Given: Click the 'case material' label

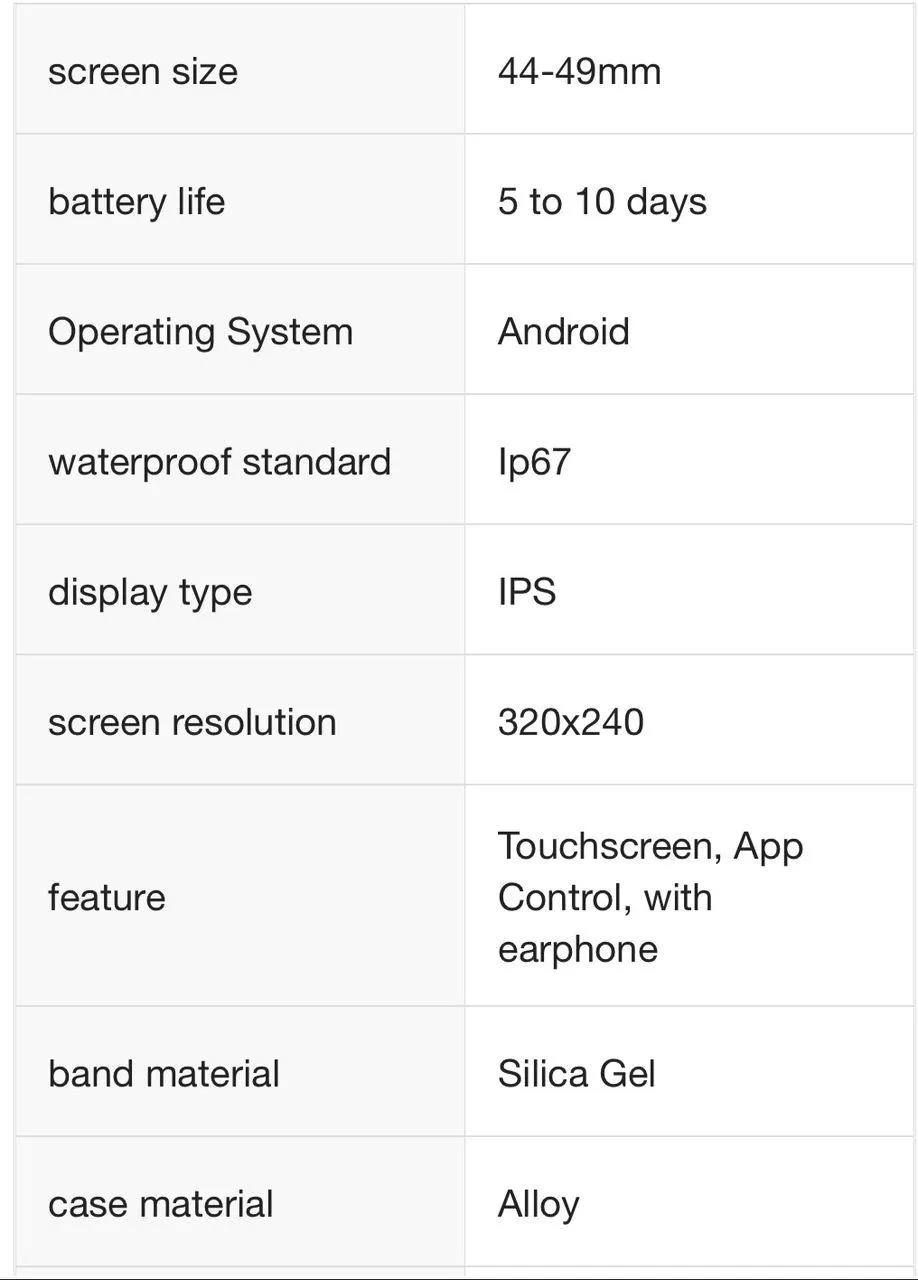Looking at the screenshot, I should 160,1204.
